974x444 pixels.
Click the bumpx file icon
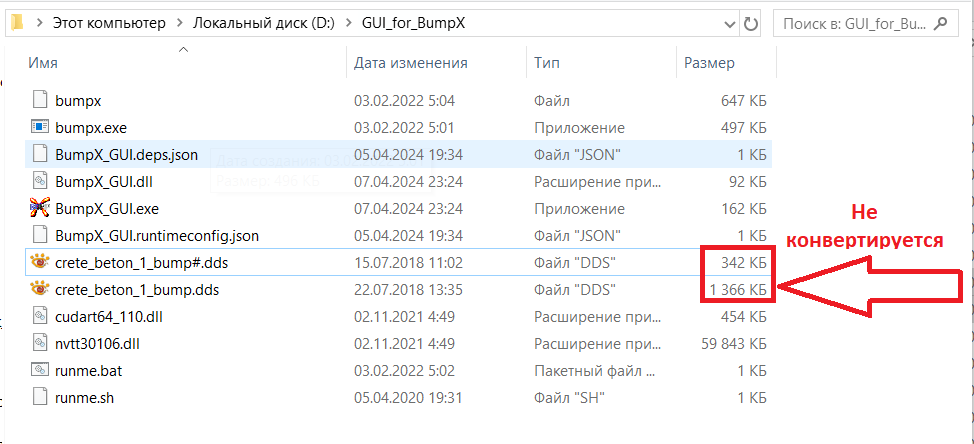(40, 100)
